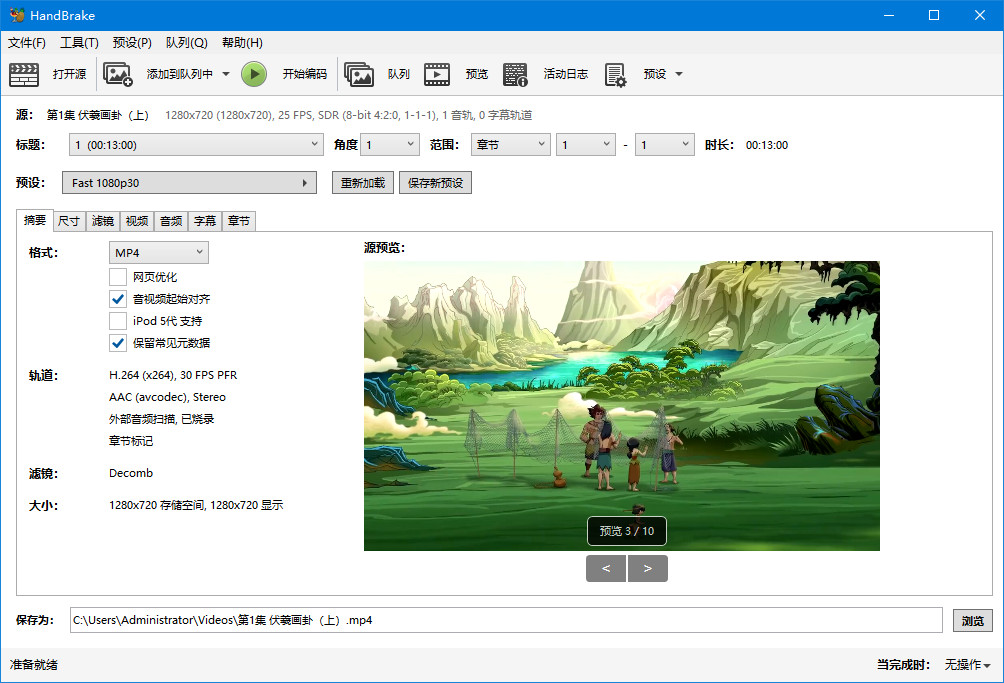This screenshot has height=683, width=1004.
Task: Open the 标题 title dropdown
Action: point(195,145)
